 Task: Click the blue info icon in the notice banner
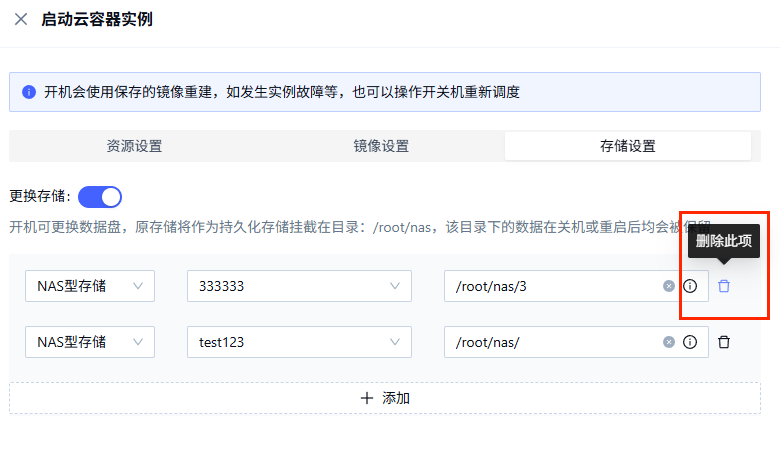[x=29, y=92]
